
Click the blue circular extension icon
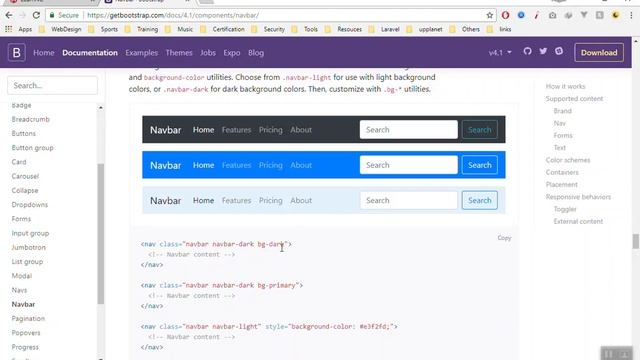521,16
